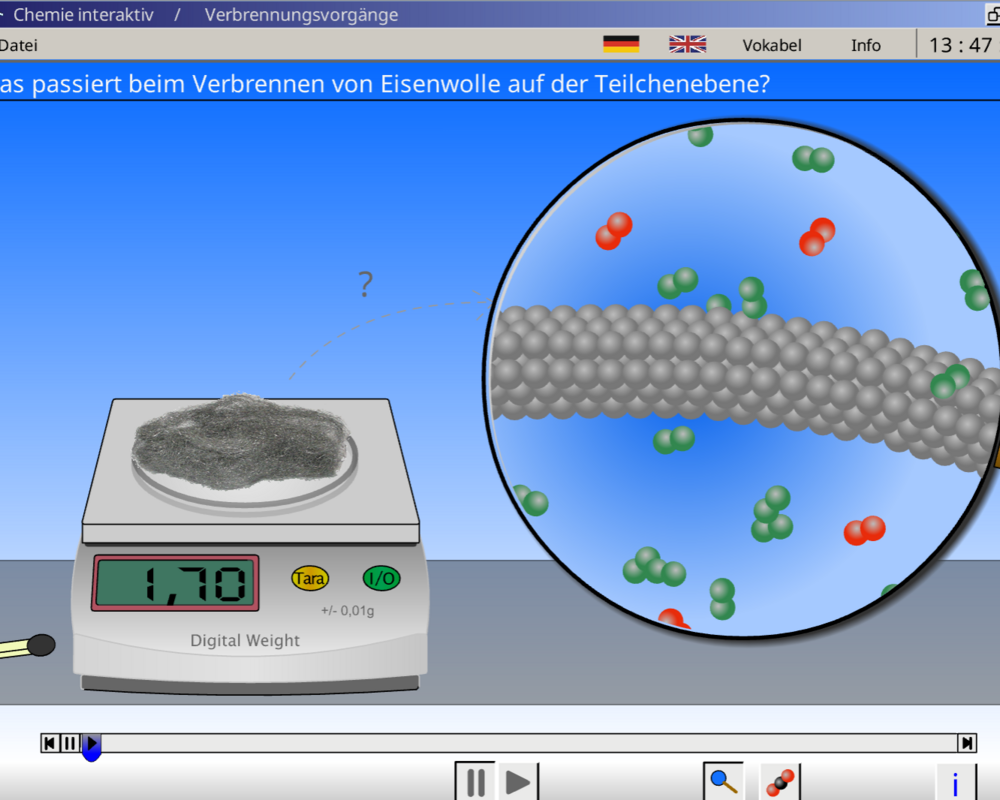Open the blue info 'i' button
1000x800 pixels.
point(955,783)
